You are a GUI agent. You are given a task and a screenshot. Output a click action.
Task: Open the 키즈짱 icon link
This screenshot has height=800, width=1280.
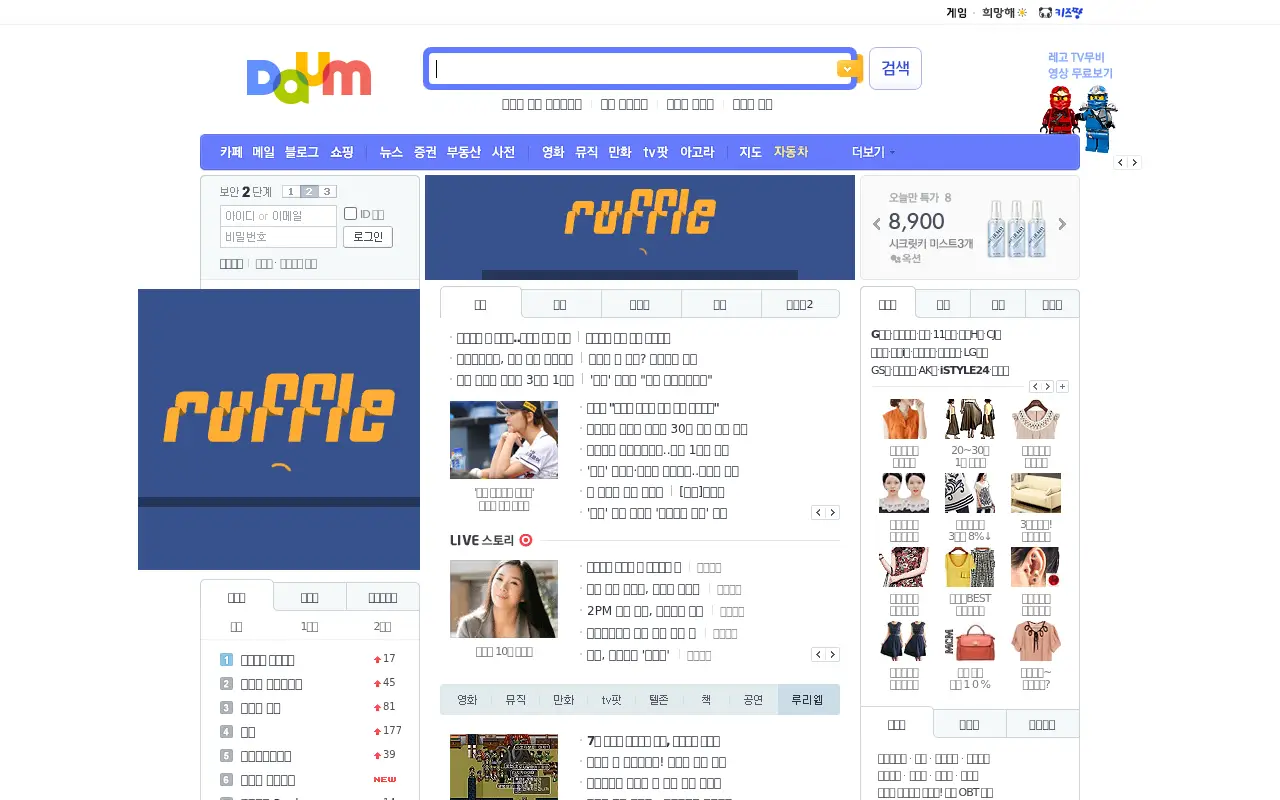point(1061,13)
